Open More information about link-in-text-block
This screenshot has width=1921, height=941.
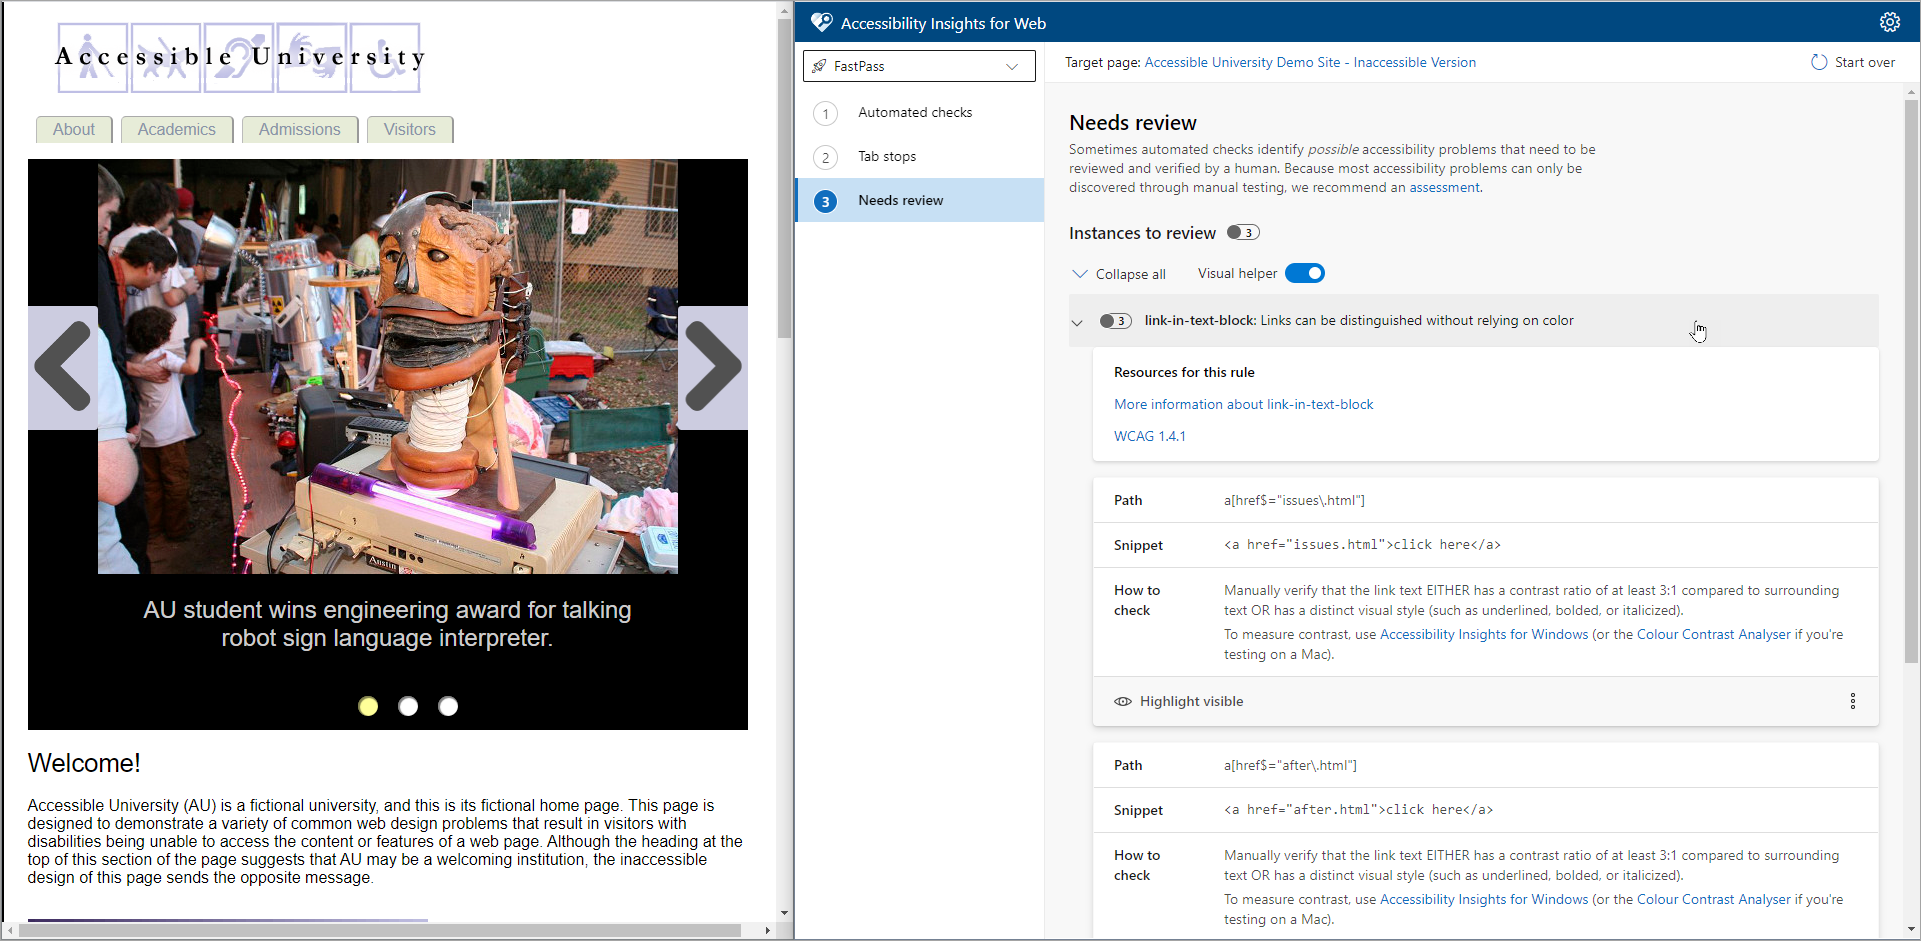click(1243, 404)
